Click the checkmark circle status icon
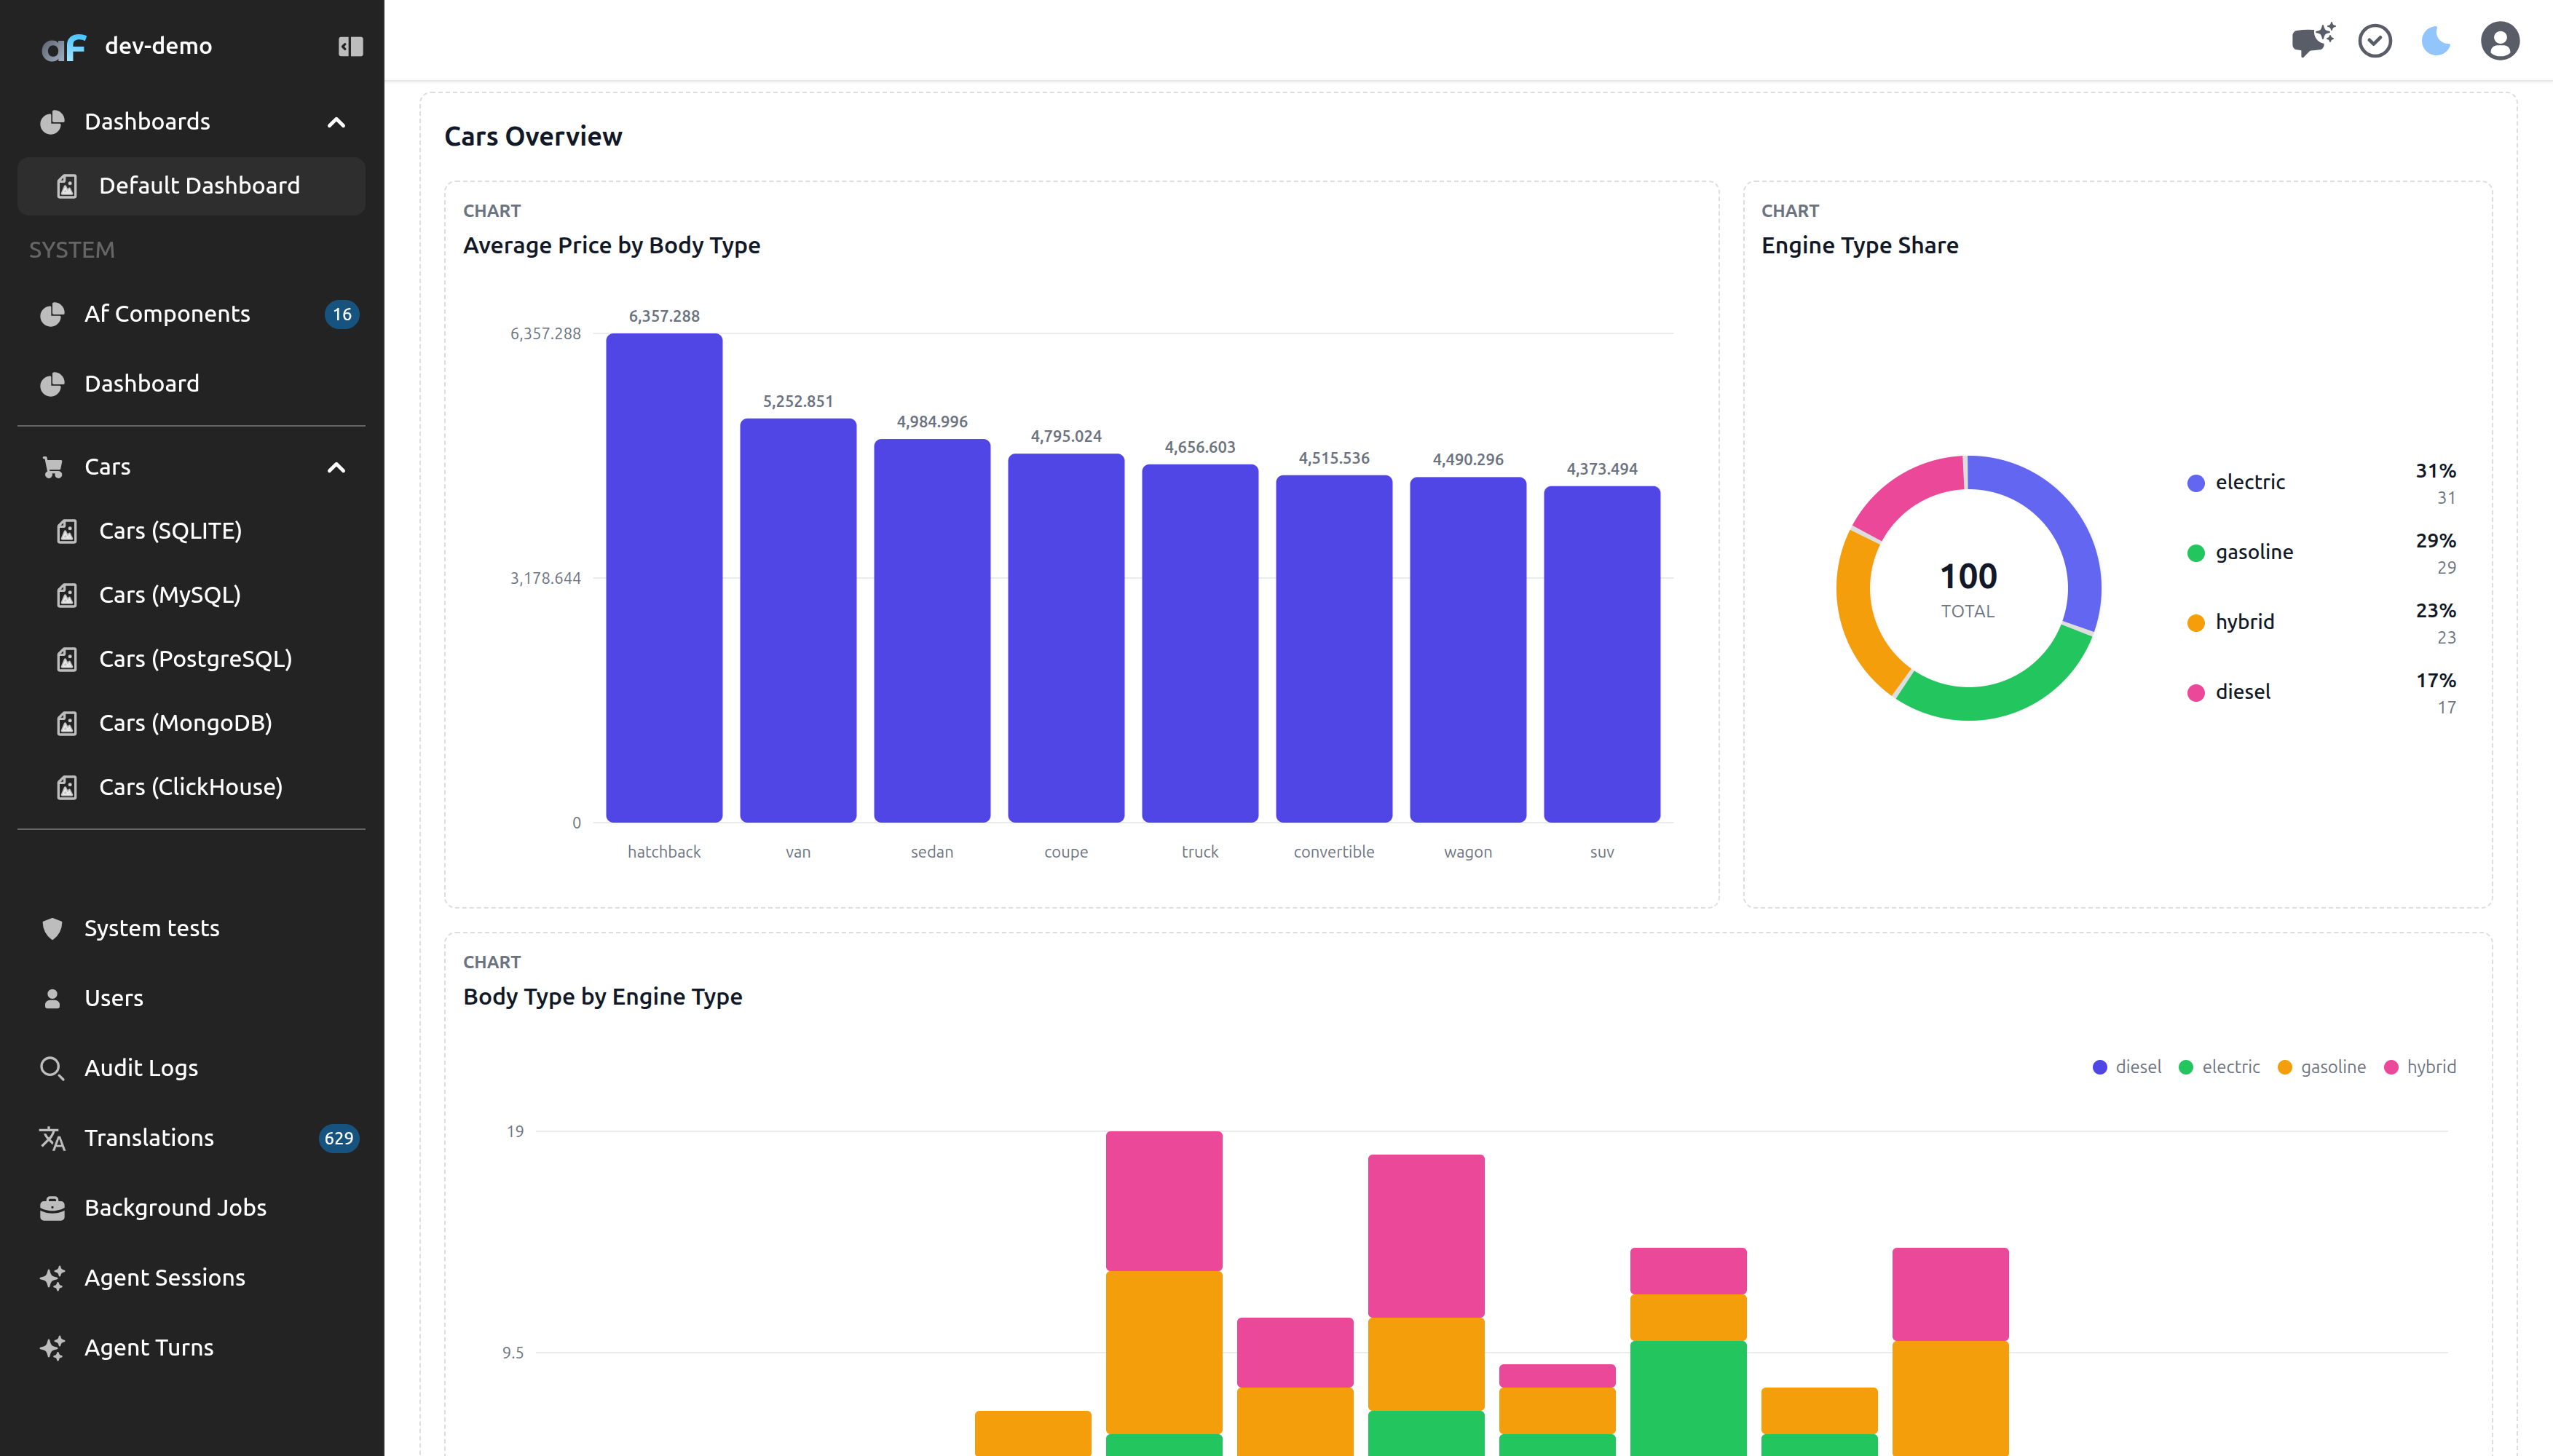This screenshot has height=1456, width=2553. 2375,41
